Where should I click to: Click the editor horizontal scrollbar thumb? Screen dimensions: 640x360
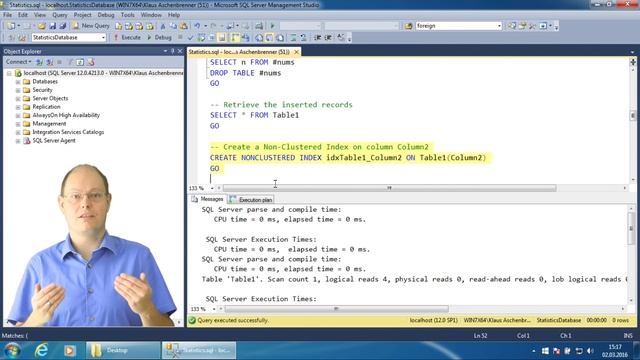pos(389,188)
